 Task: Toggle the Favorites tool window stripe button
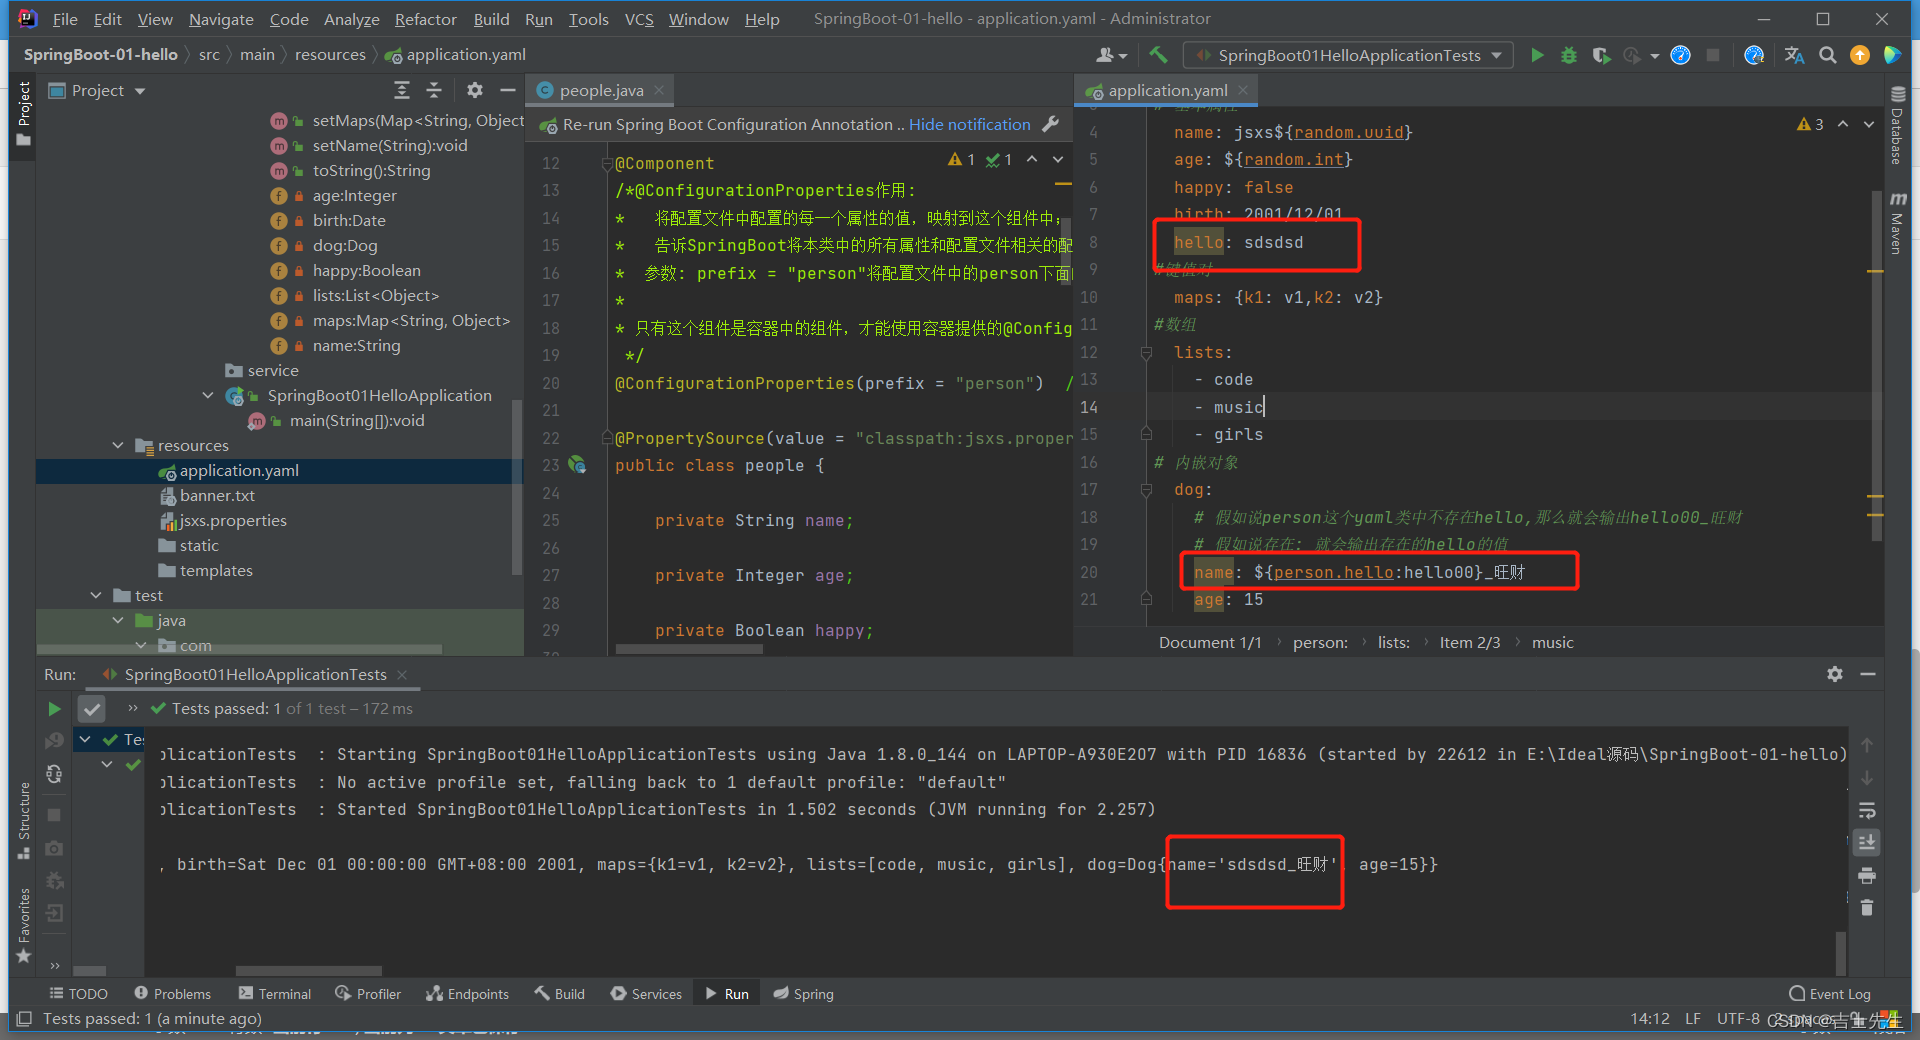tap(24, 925)
